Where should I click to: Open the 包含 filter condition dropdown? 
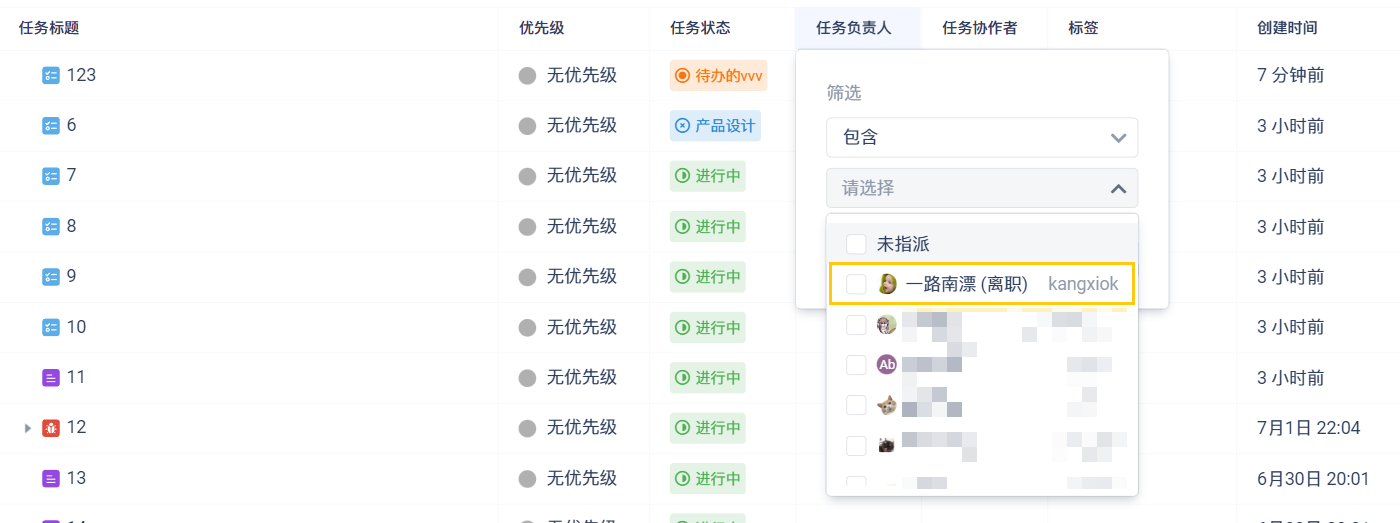(981, 137)
